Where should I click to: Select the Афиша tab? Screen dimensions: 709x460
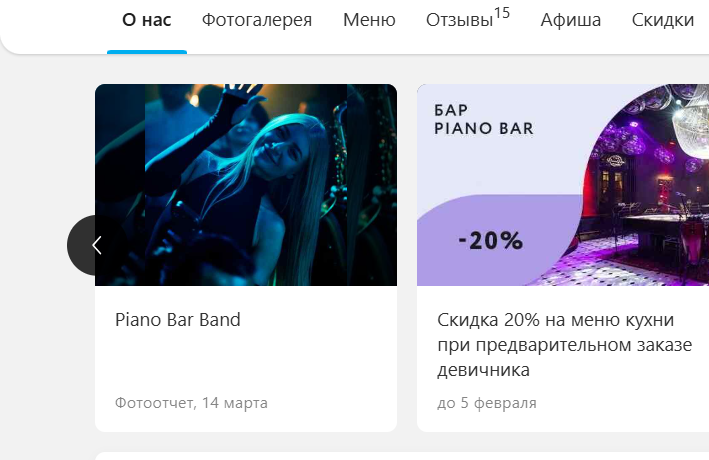[571, 20]
